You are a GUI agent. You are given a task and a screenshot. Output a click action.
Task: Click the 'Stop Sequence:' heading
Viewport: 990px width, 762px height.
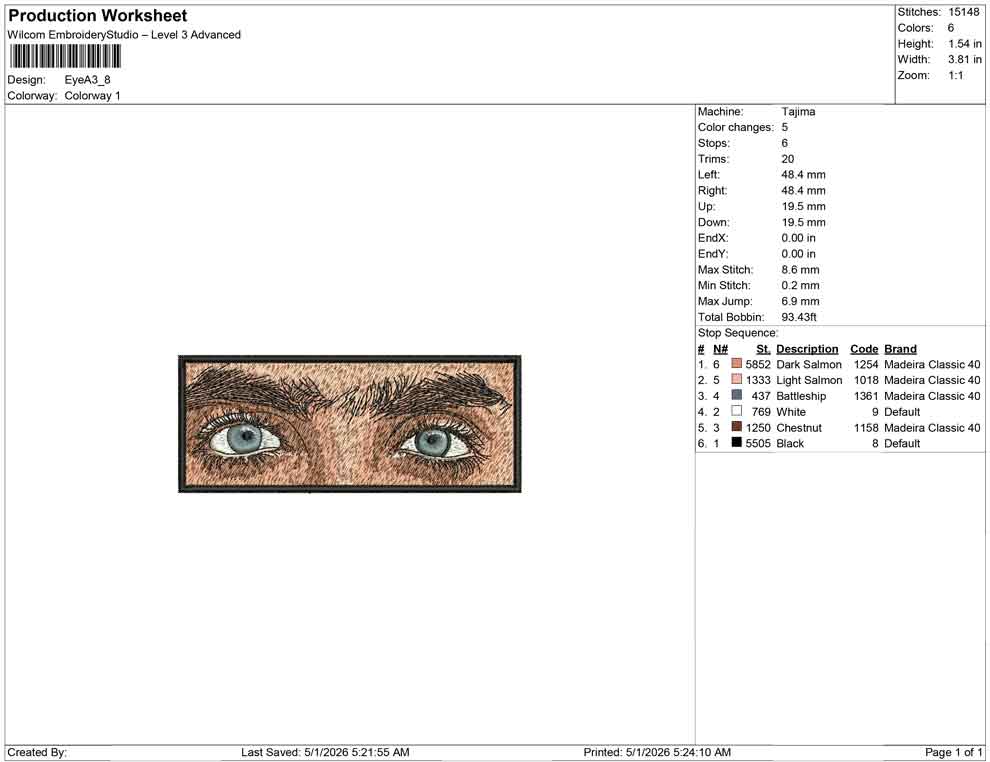tap(738, 333)
